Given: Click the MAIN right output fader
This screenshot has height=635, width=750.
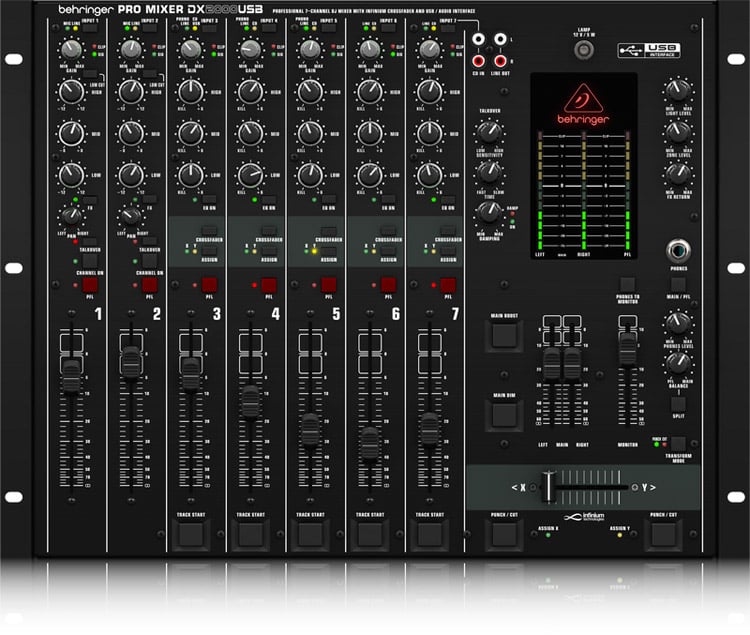Looking at the screenshot, I should pos(572,364).
